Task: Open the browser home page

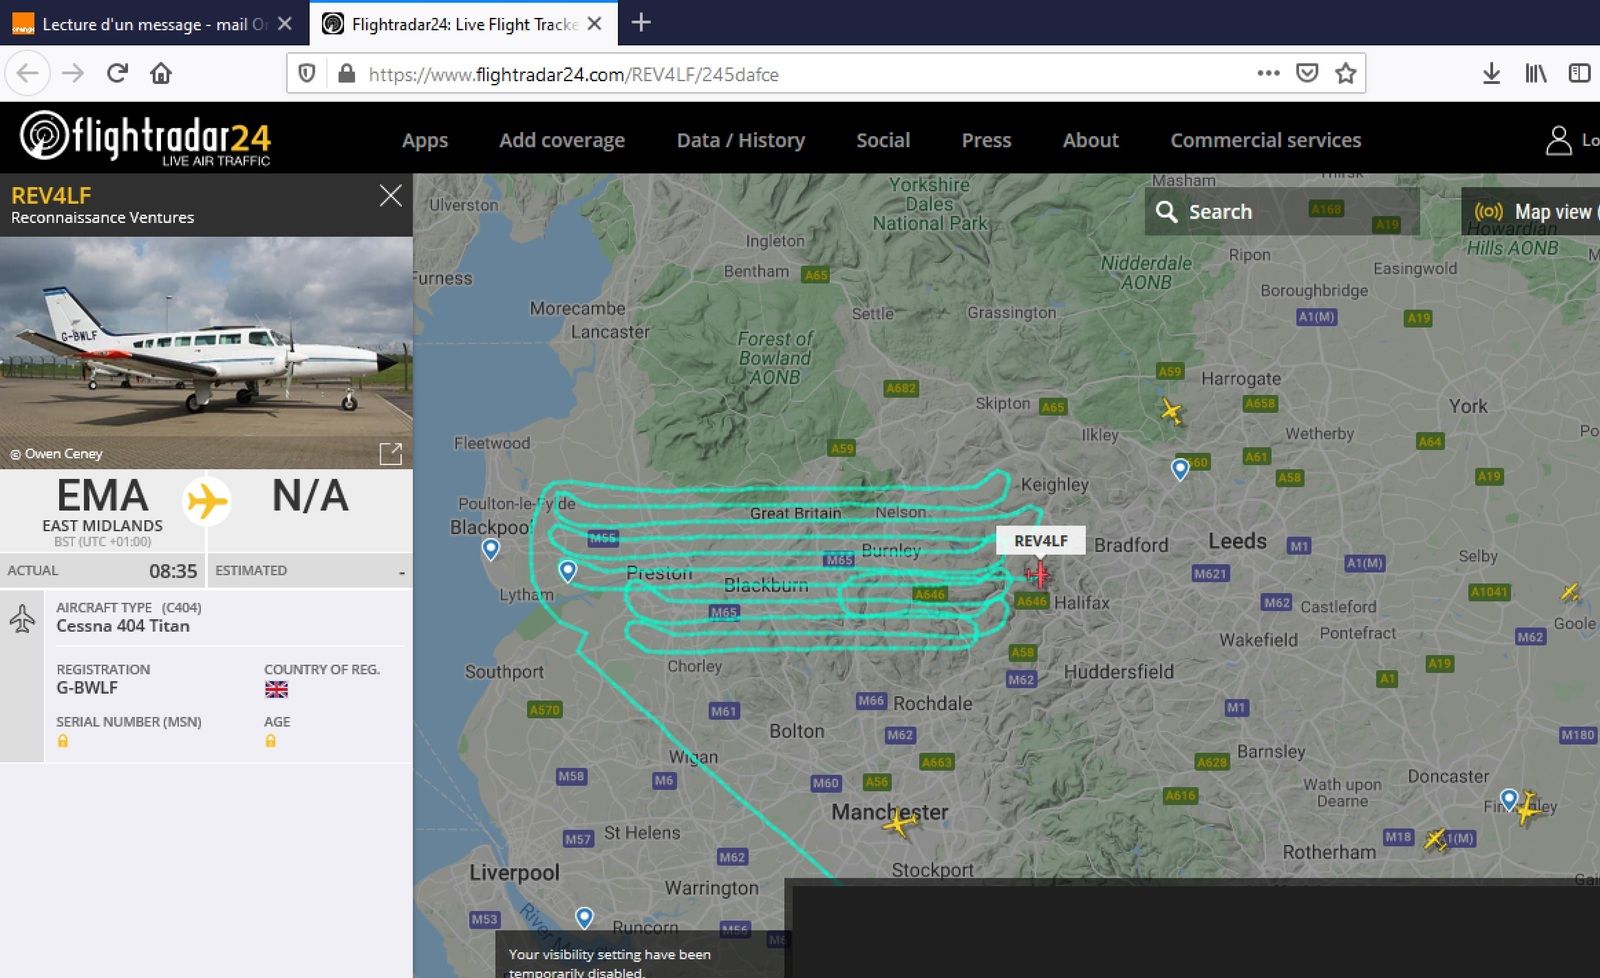Action: [x=161, y=73]
